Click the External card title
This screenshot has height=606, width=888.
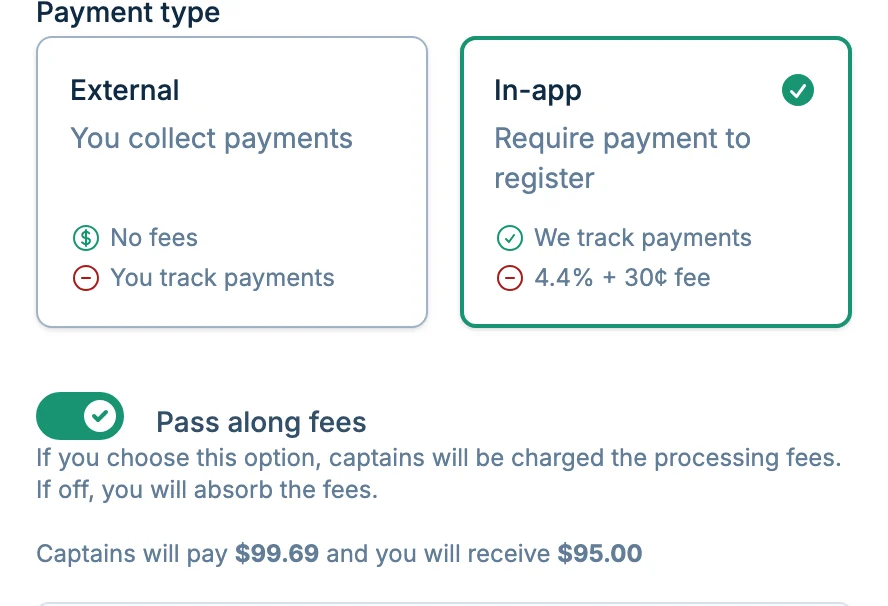point(124,90)
